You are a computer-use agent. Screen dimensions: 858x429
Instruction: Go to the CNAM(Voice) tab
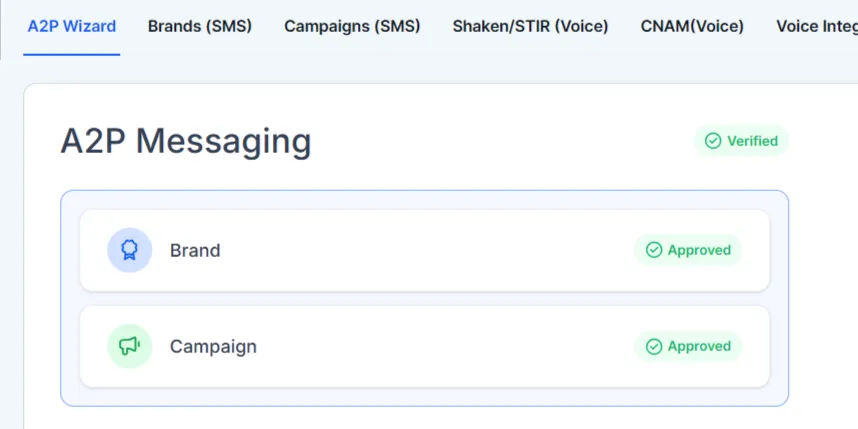point(692,26)
